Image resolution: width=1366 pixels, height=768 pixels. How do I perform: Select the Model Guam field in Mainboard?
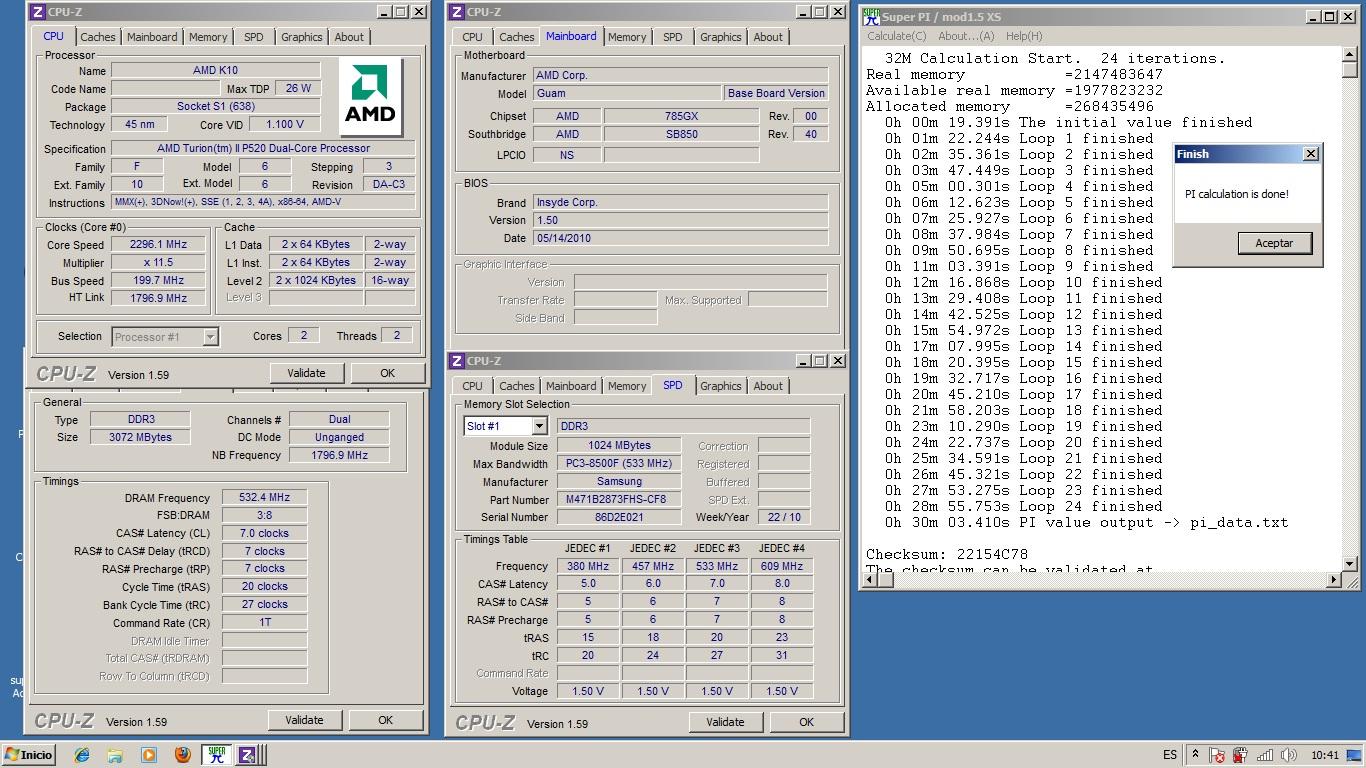(x=627, y=93)
